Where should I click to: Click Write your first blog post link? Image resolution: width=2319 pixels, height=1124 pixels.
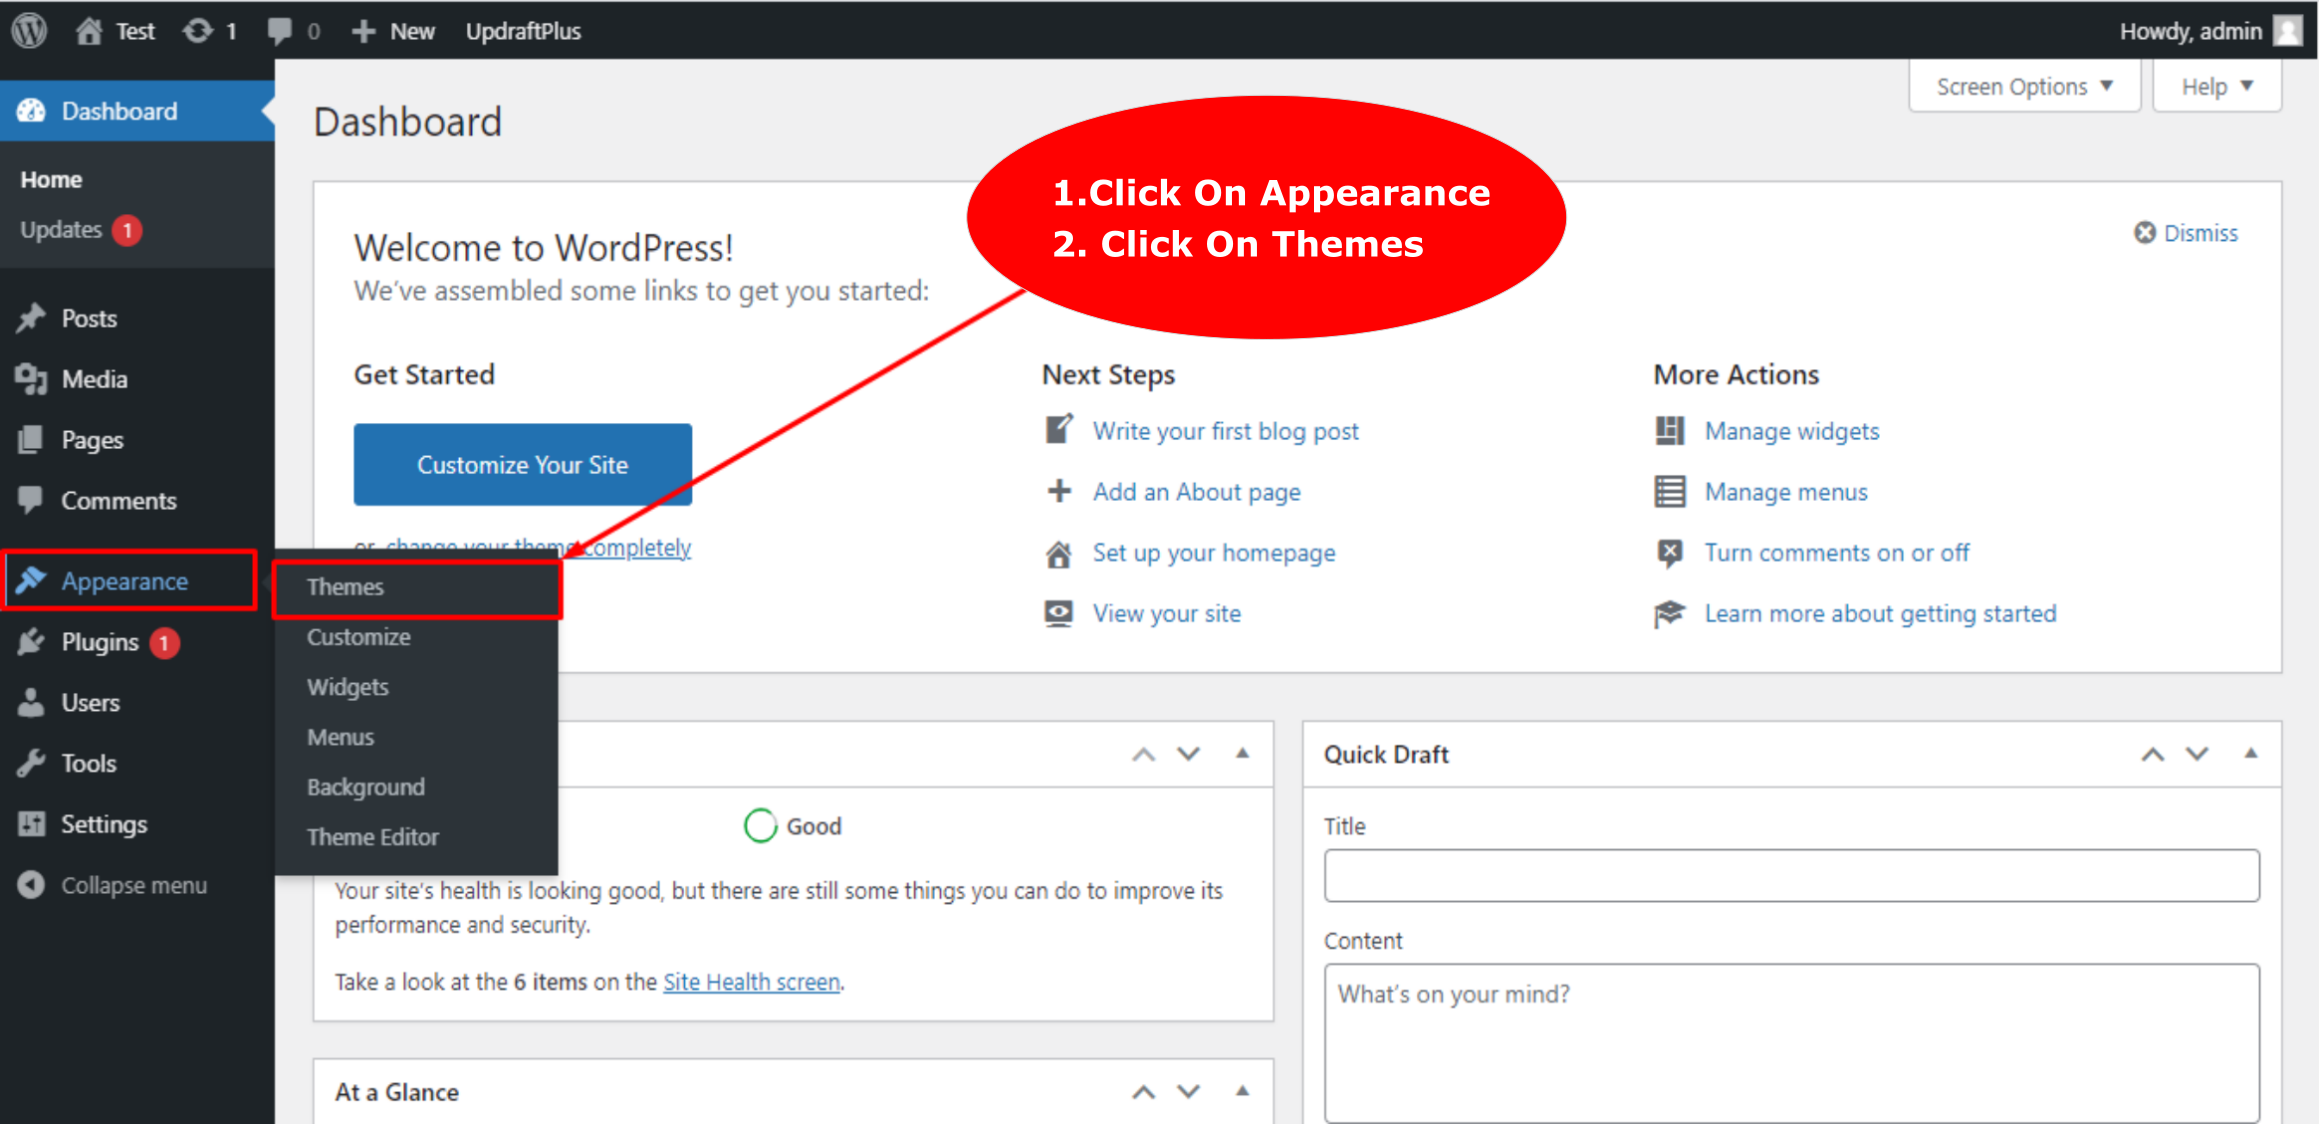1225,431
